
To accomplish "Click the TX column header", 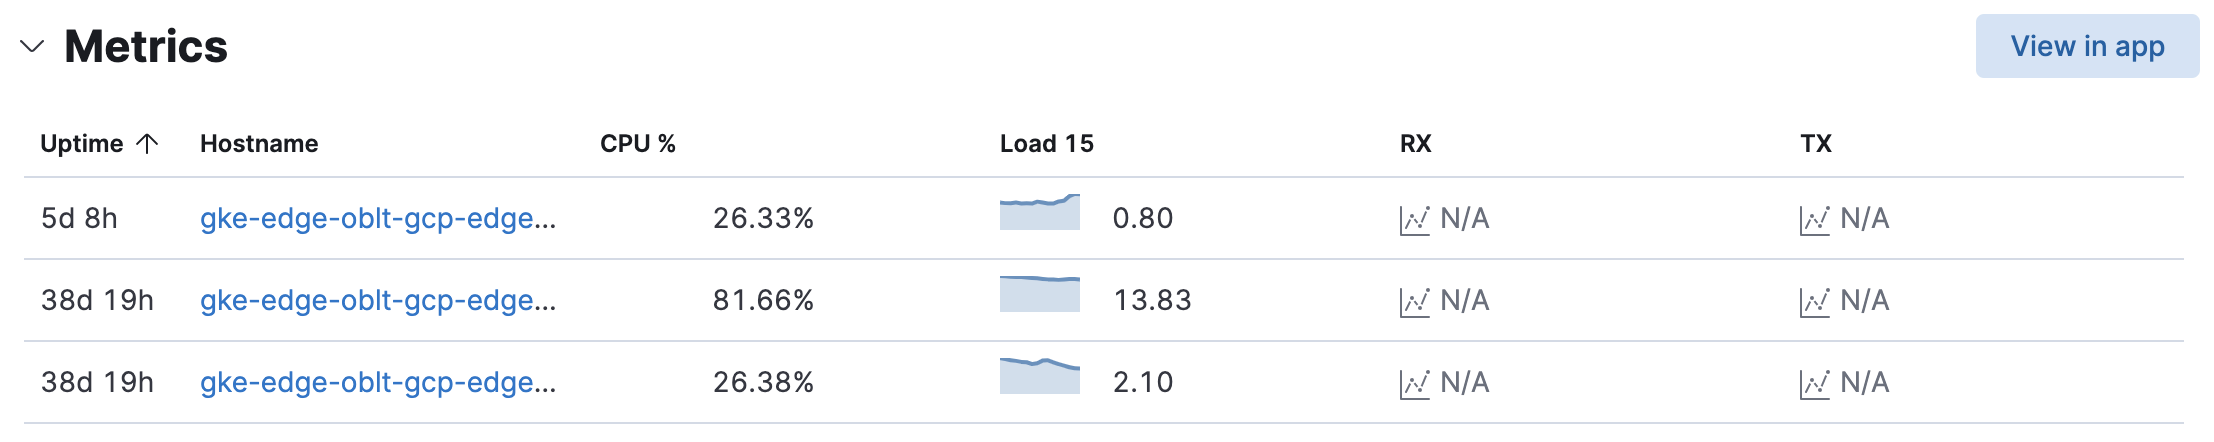I will click(1815, 144).
